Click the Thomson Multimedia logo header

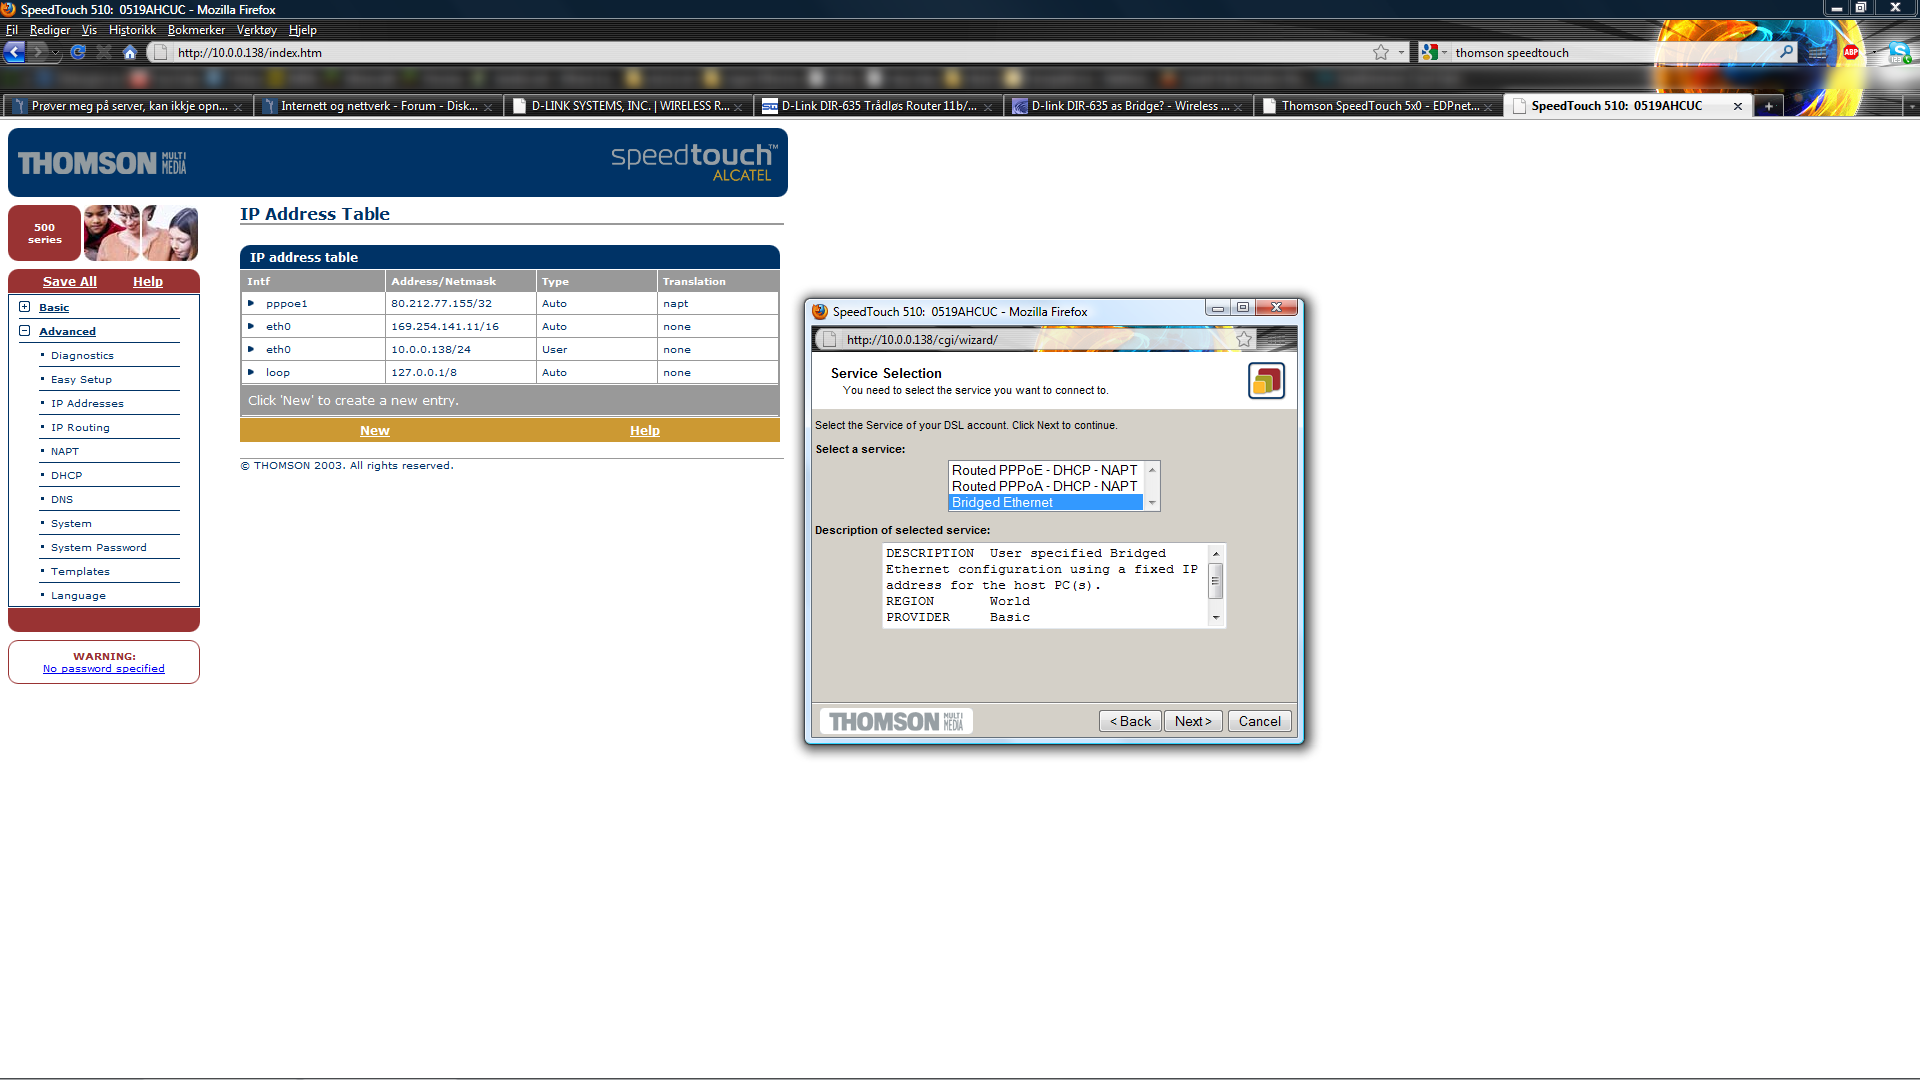(x=101, y=163)
